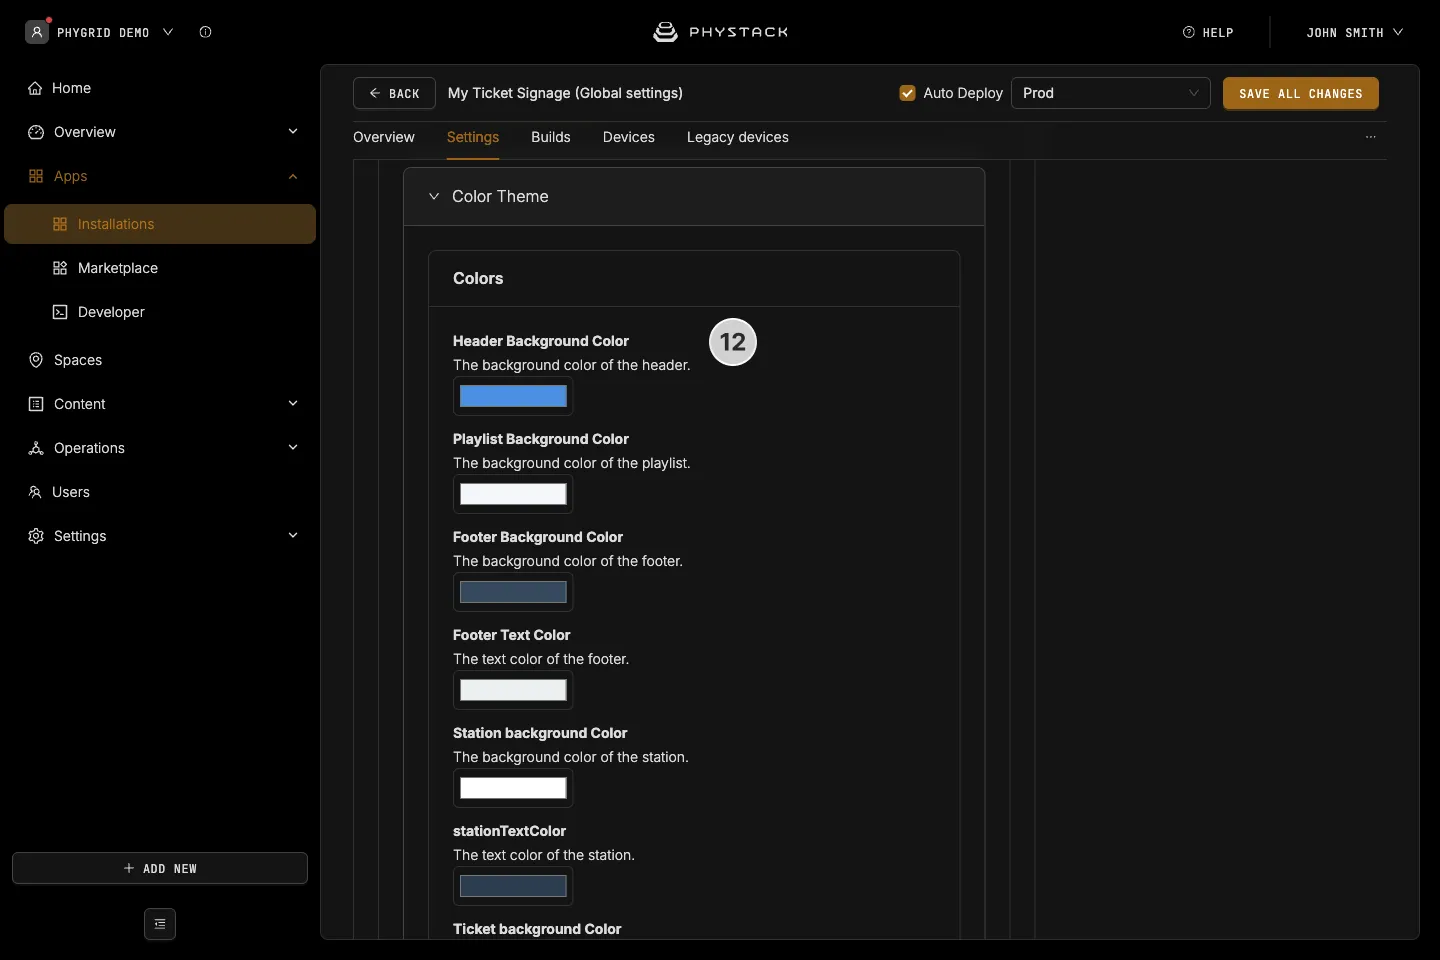The height and width of the screenshot is (960, 1440).
Task: Expand the Overview sidebar section
Action: point(293,132)
